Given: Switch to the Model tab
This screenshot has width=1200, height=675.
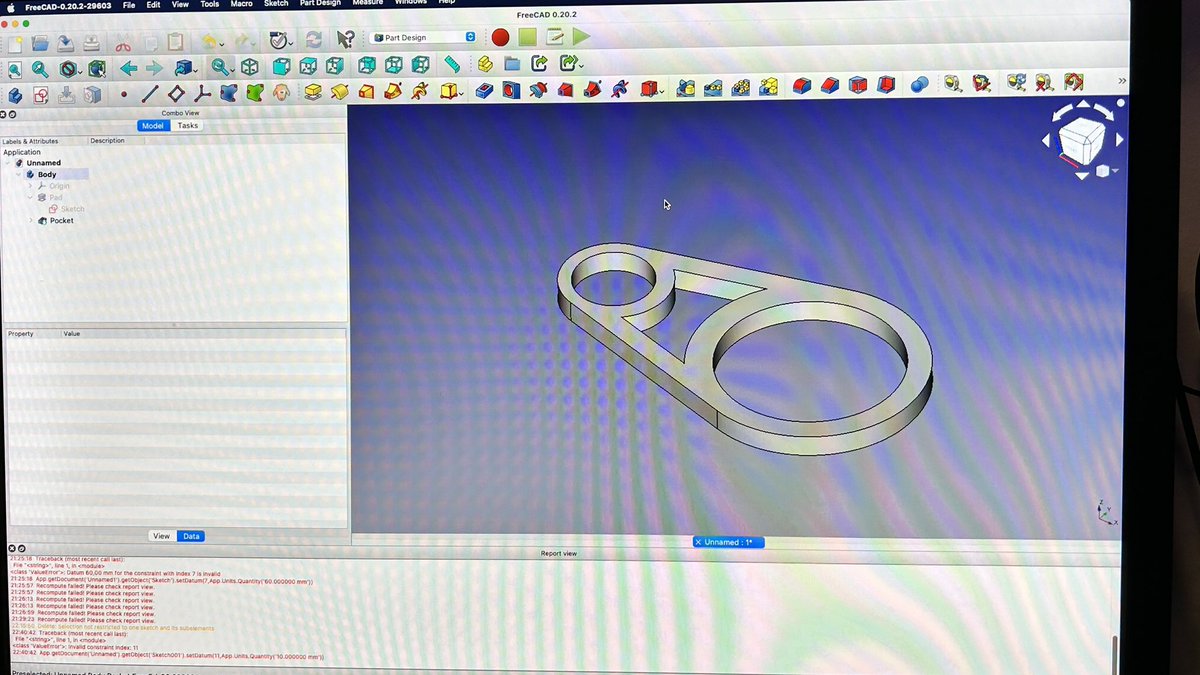Looking at the screenshot, I should (153, 126).
